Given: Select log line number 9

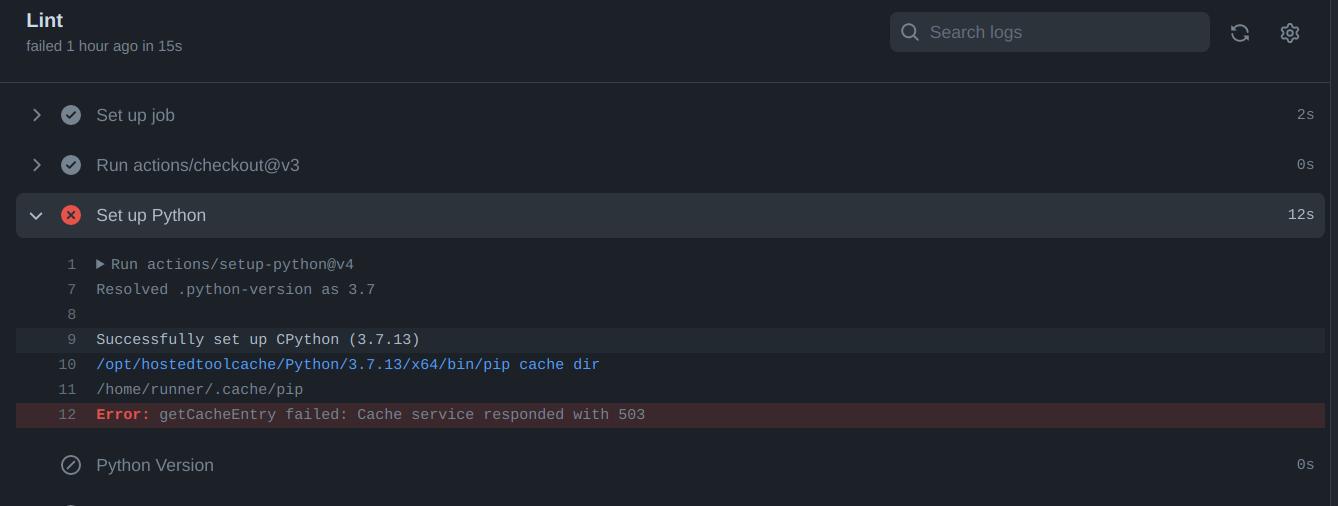Looking at the screenshot, I should point(71,340).
